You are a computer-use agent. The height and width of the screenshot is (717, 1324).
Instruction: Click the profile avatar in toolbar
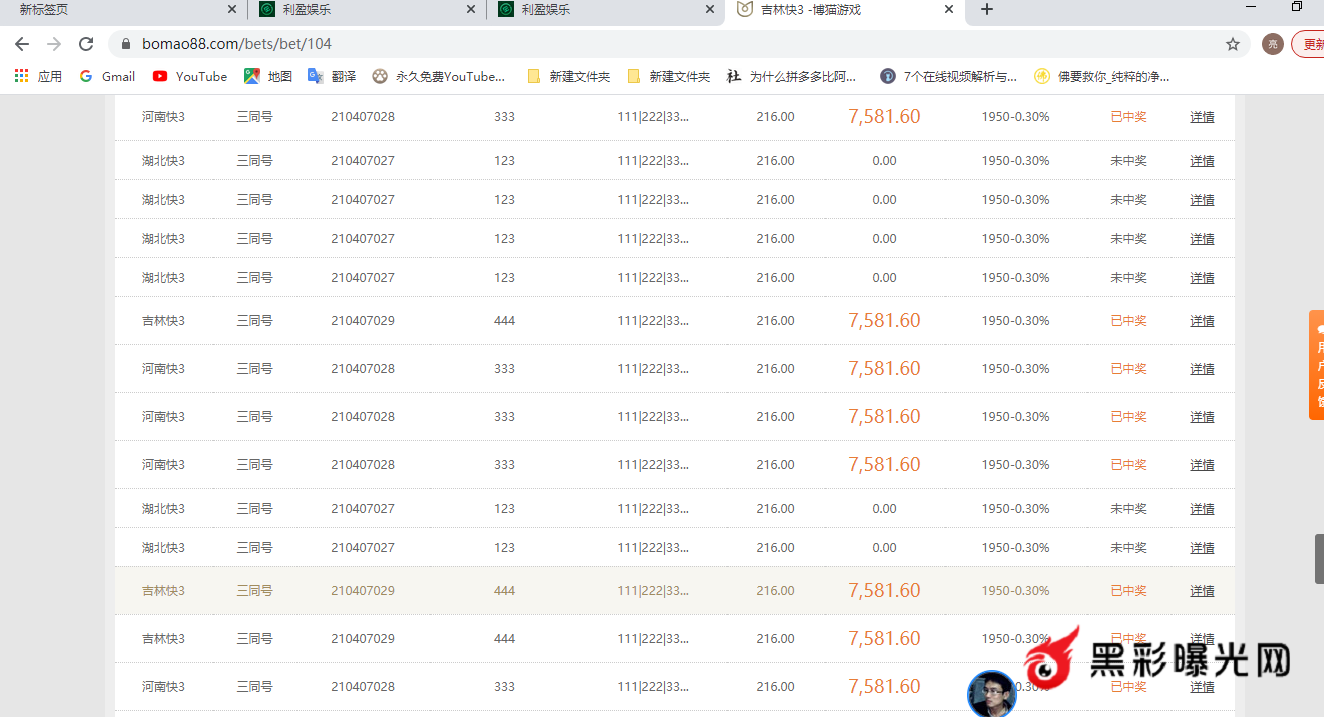click(1272, 44)
